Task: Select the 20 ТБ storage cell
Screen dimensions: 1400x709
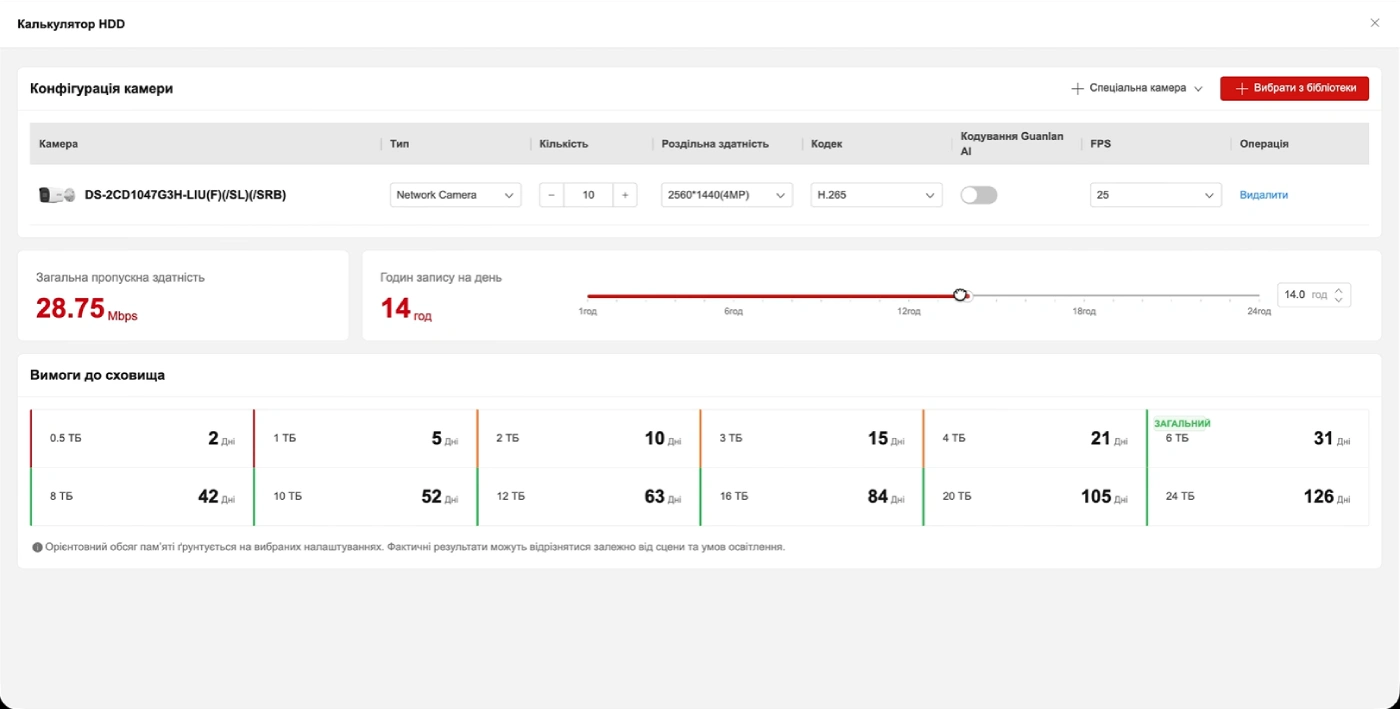Action: [1034, 496]
